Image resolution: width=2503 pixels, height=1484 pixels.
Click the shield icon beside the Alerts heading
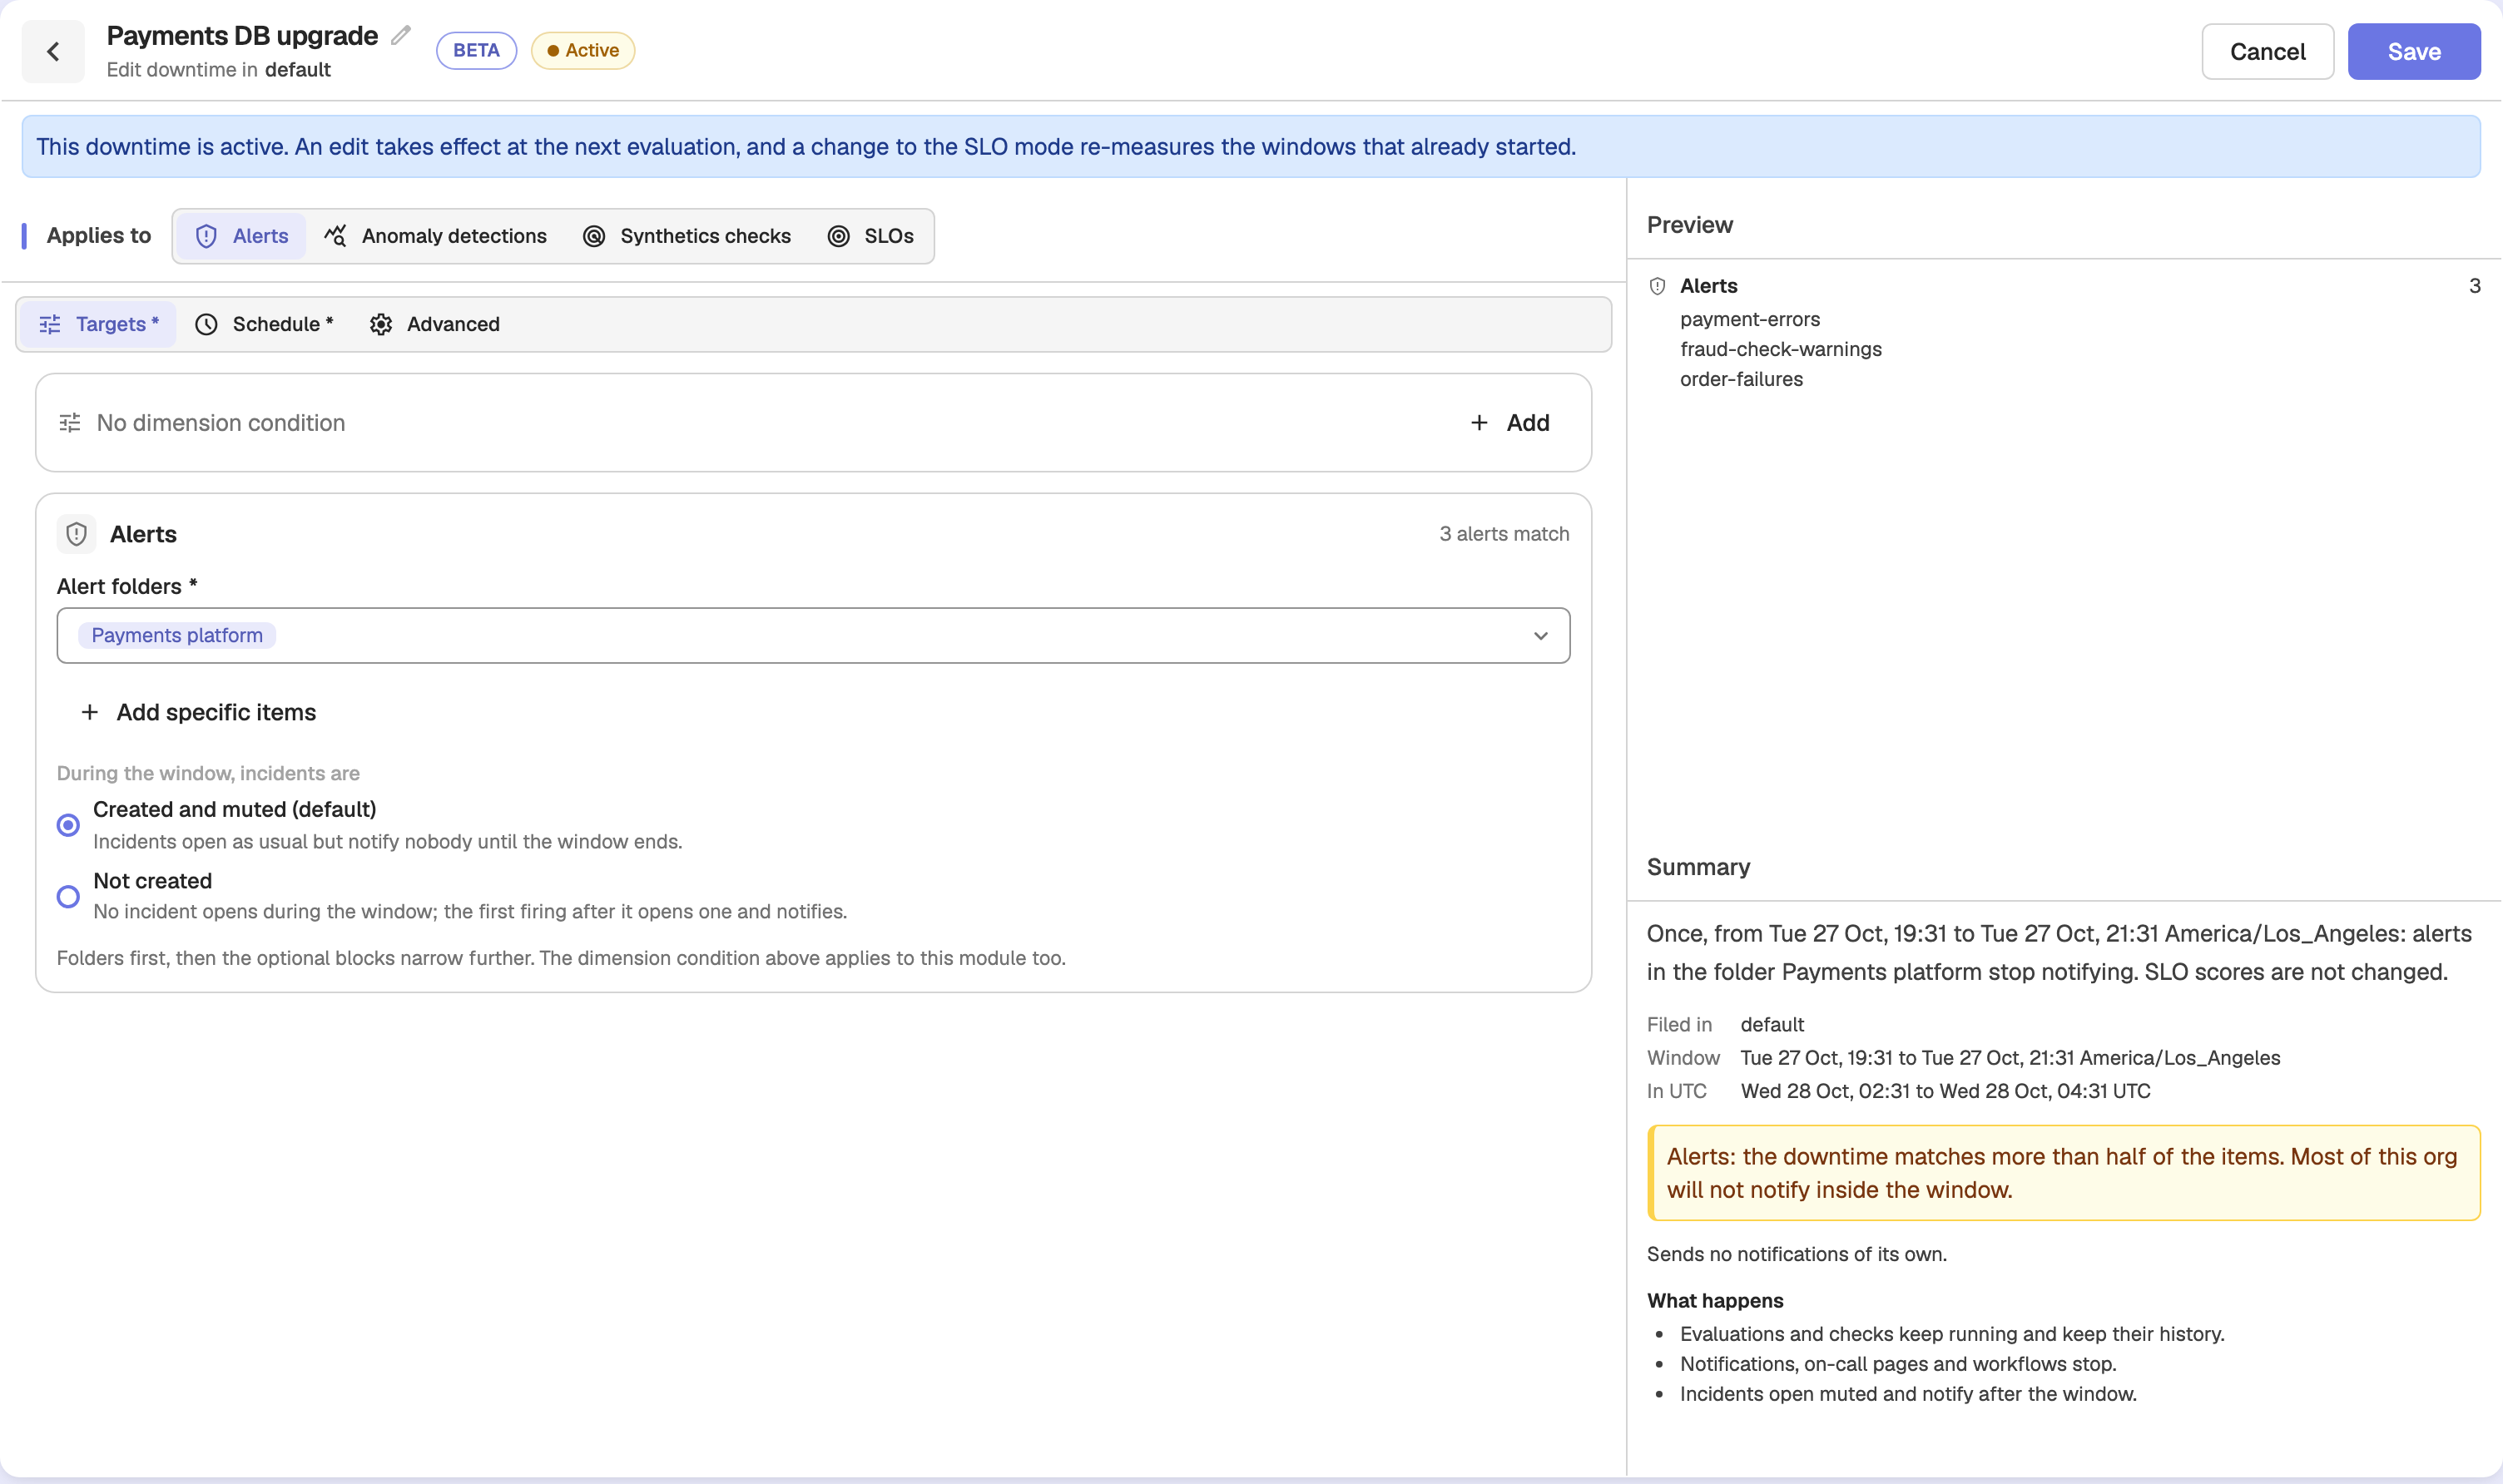tap(77, 534)
